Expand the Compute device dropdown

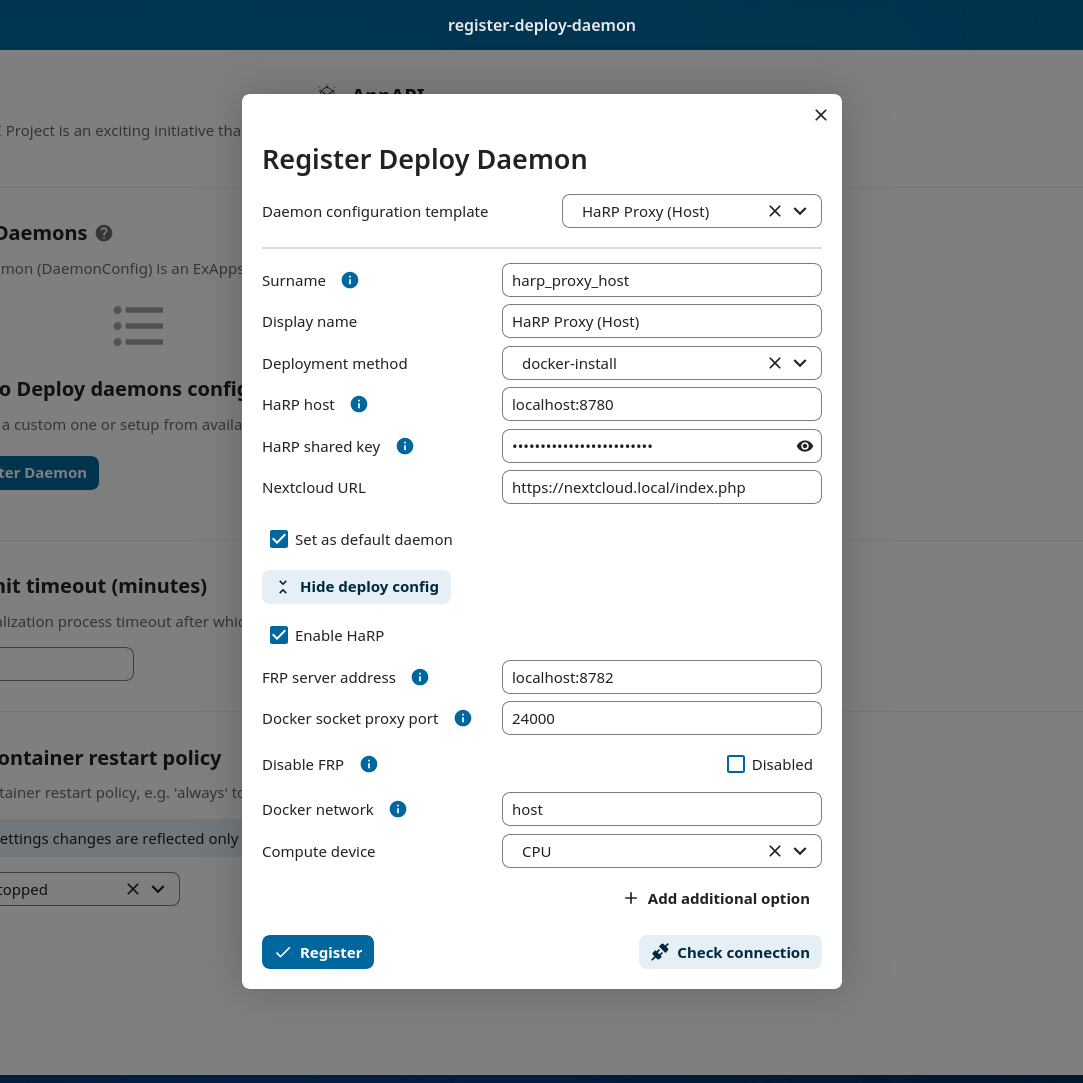800,851
